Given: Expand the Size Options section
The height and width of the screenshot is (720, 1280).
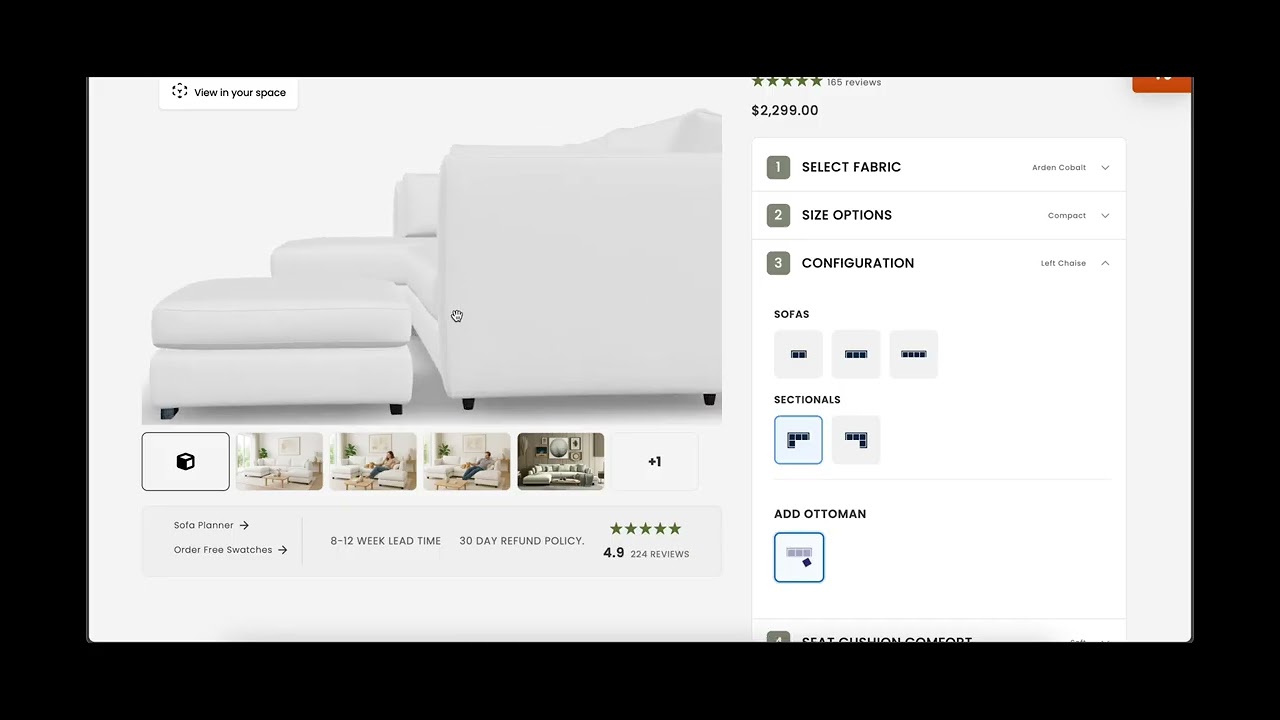Looking at the screenshot, I should (938, 215).
